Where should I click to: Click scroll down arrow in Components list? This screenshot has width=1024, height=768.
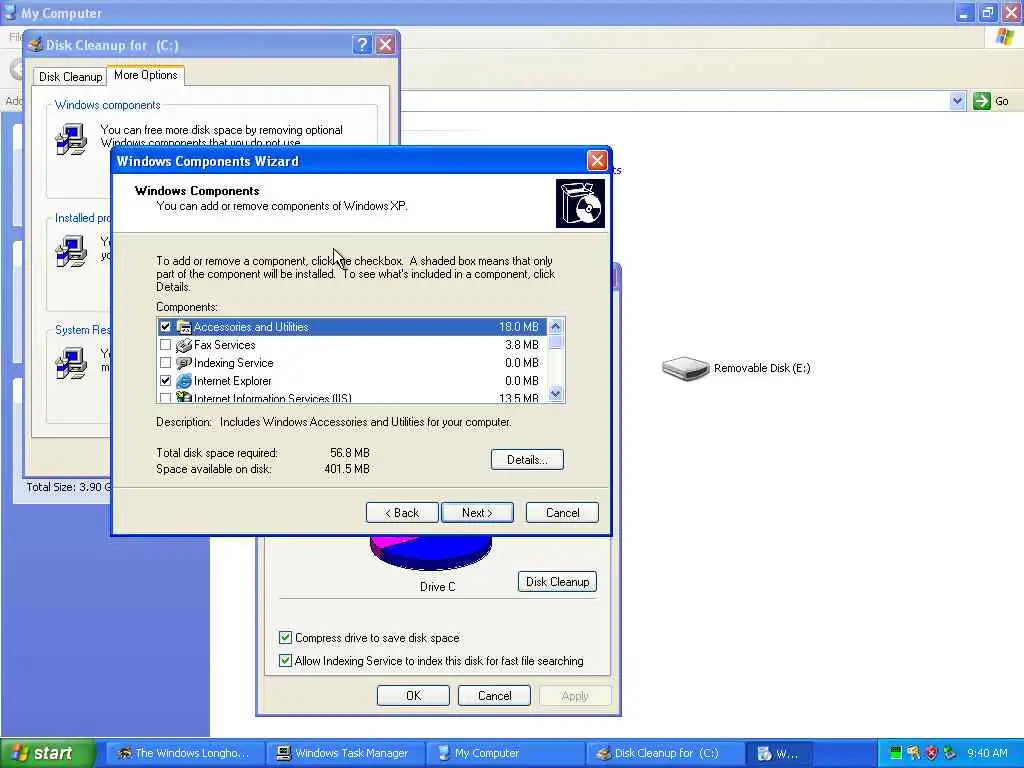(555, 394)
